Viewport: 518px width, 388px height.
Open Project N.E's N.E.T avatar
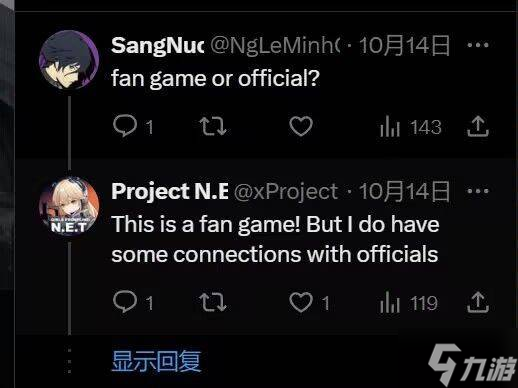(x=69, y=207)
